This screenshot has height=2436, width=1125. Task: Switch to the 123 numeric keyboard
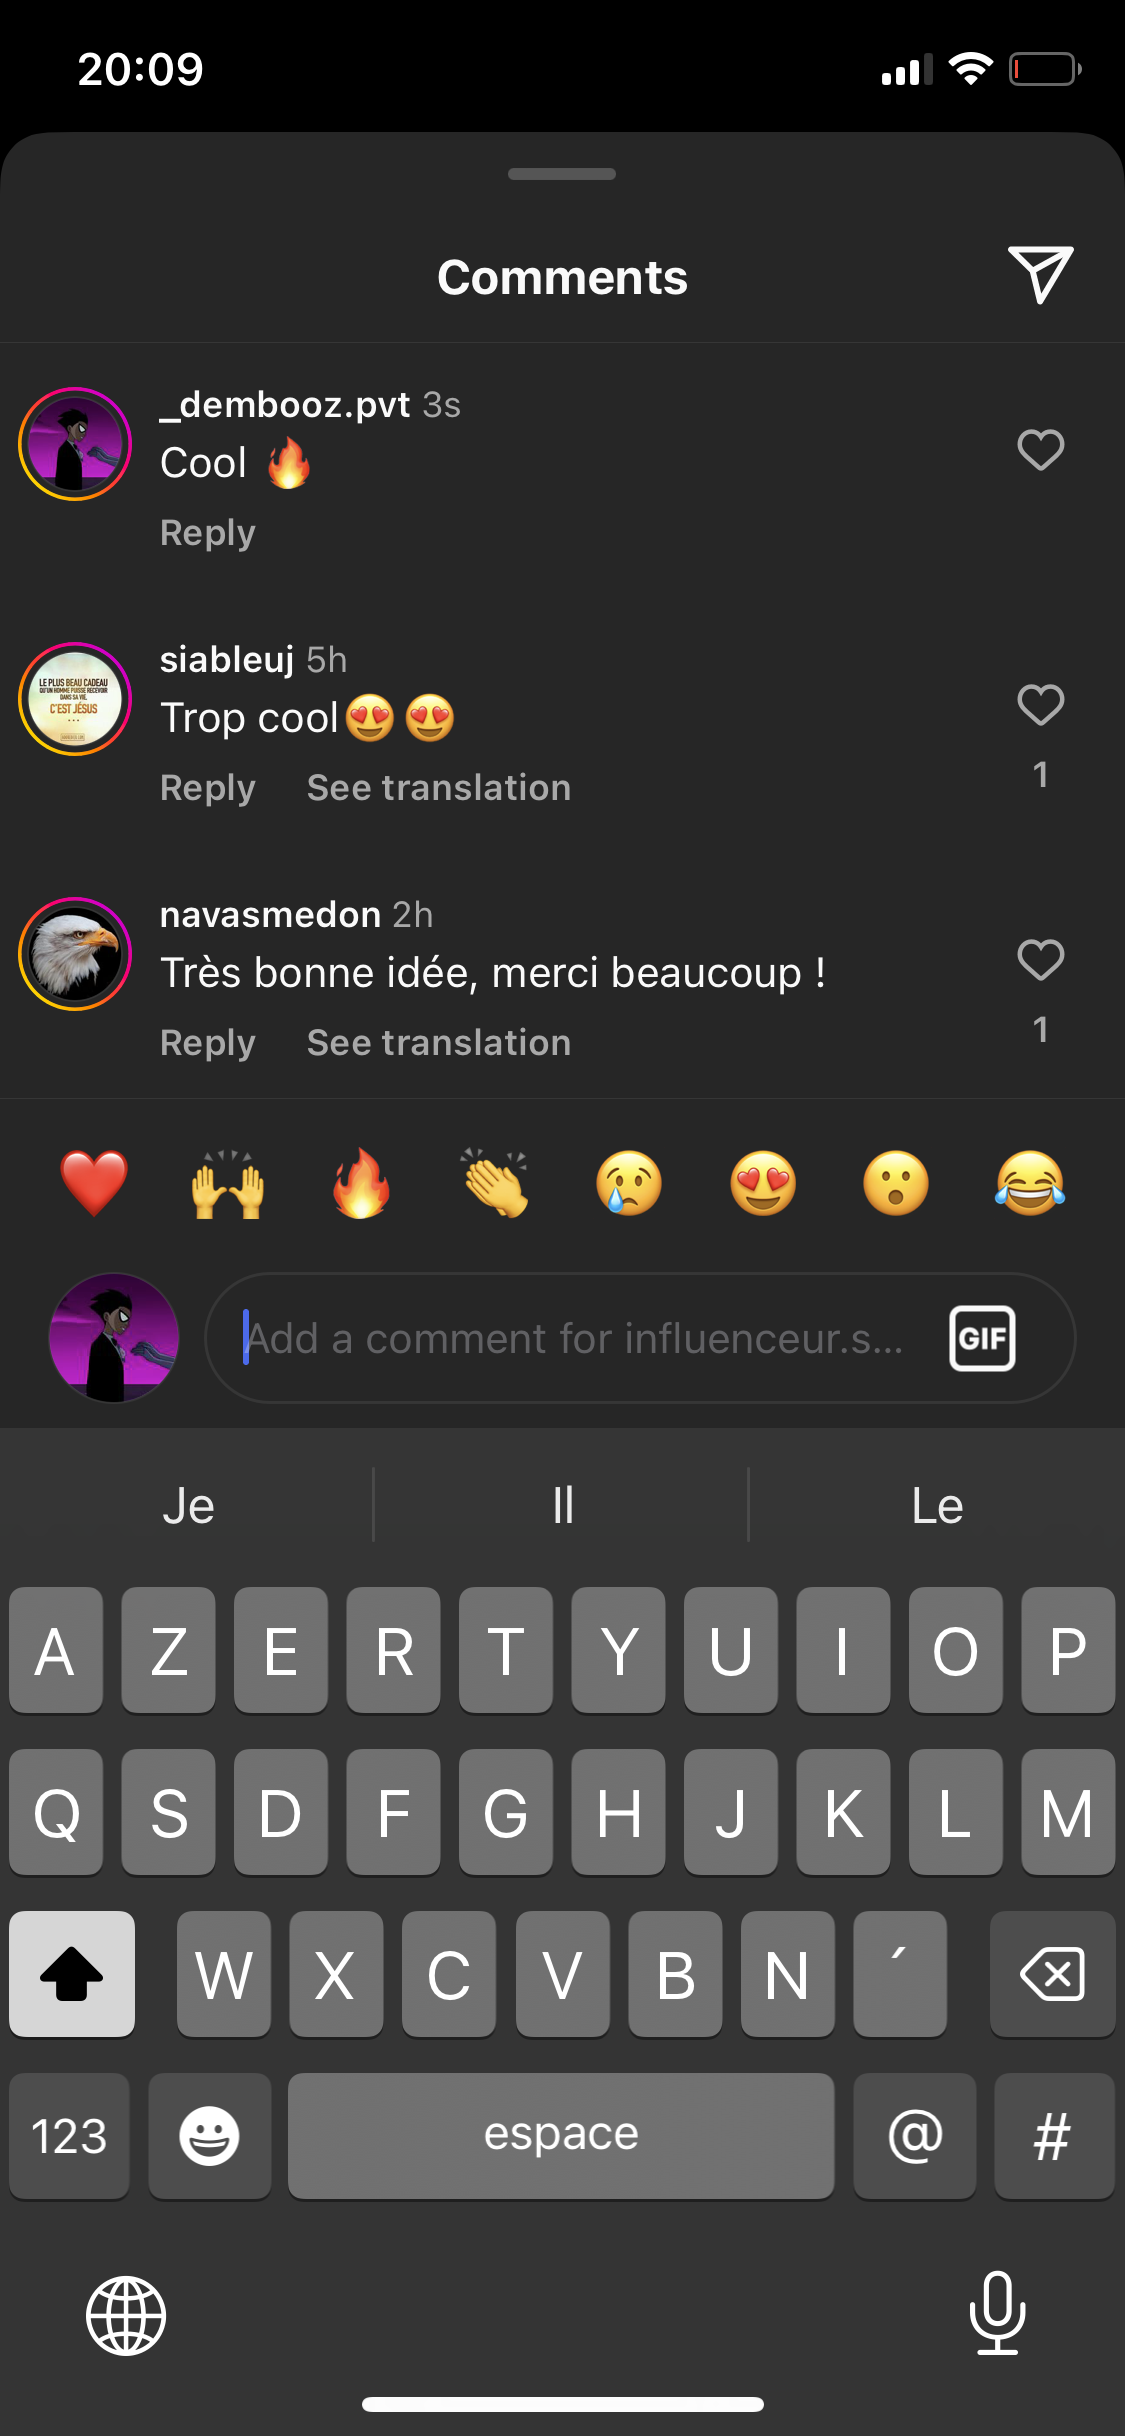[x=69, y=2136]
